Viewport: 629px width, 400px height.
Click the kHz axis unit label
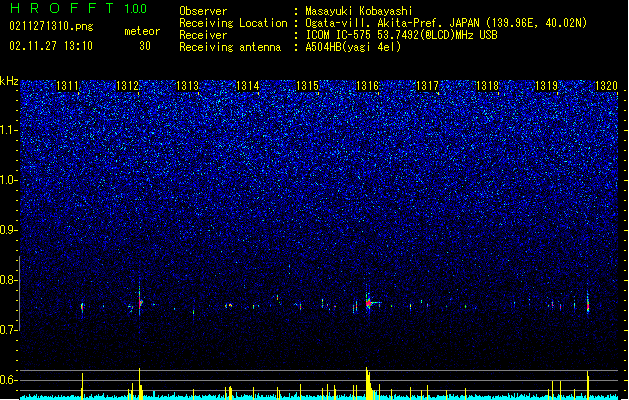[x=9, y=81]
